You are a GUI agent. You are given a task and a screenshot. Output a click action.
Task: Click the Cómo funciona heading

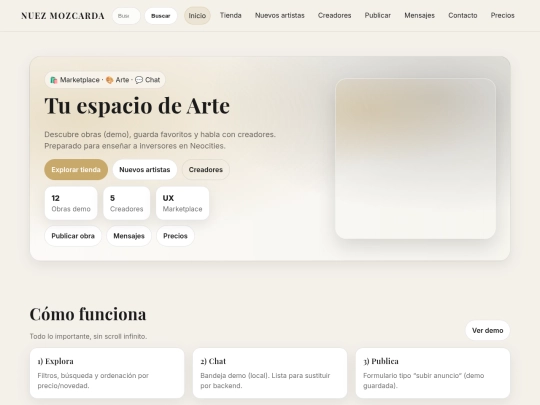(x=88, y=314)
